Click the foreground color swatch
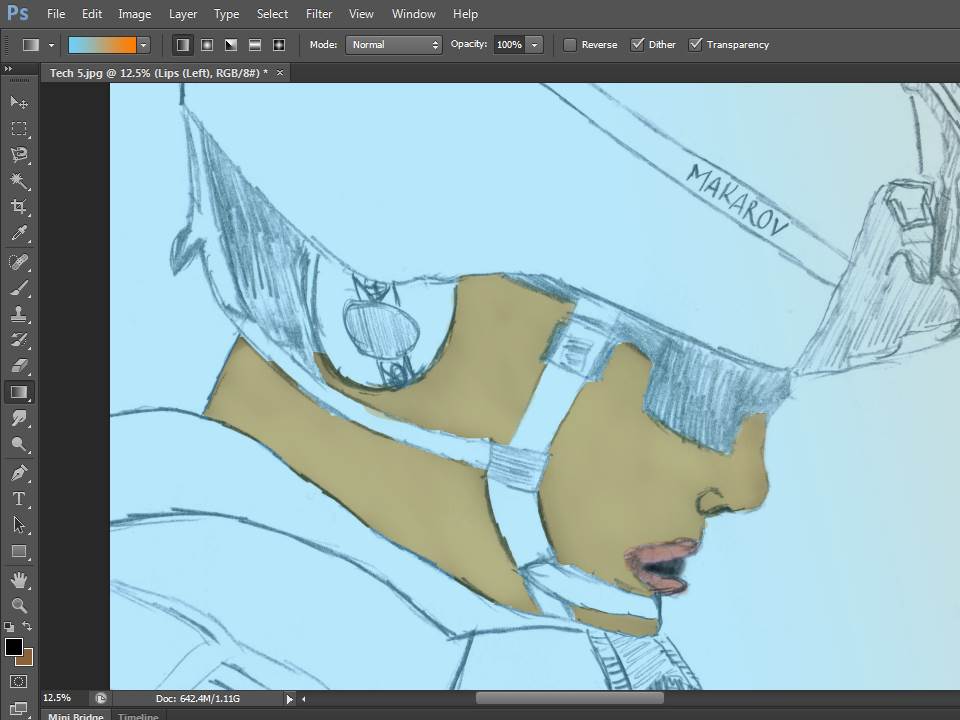This screenshot has width=960, height=720. 14,647
